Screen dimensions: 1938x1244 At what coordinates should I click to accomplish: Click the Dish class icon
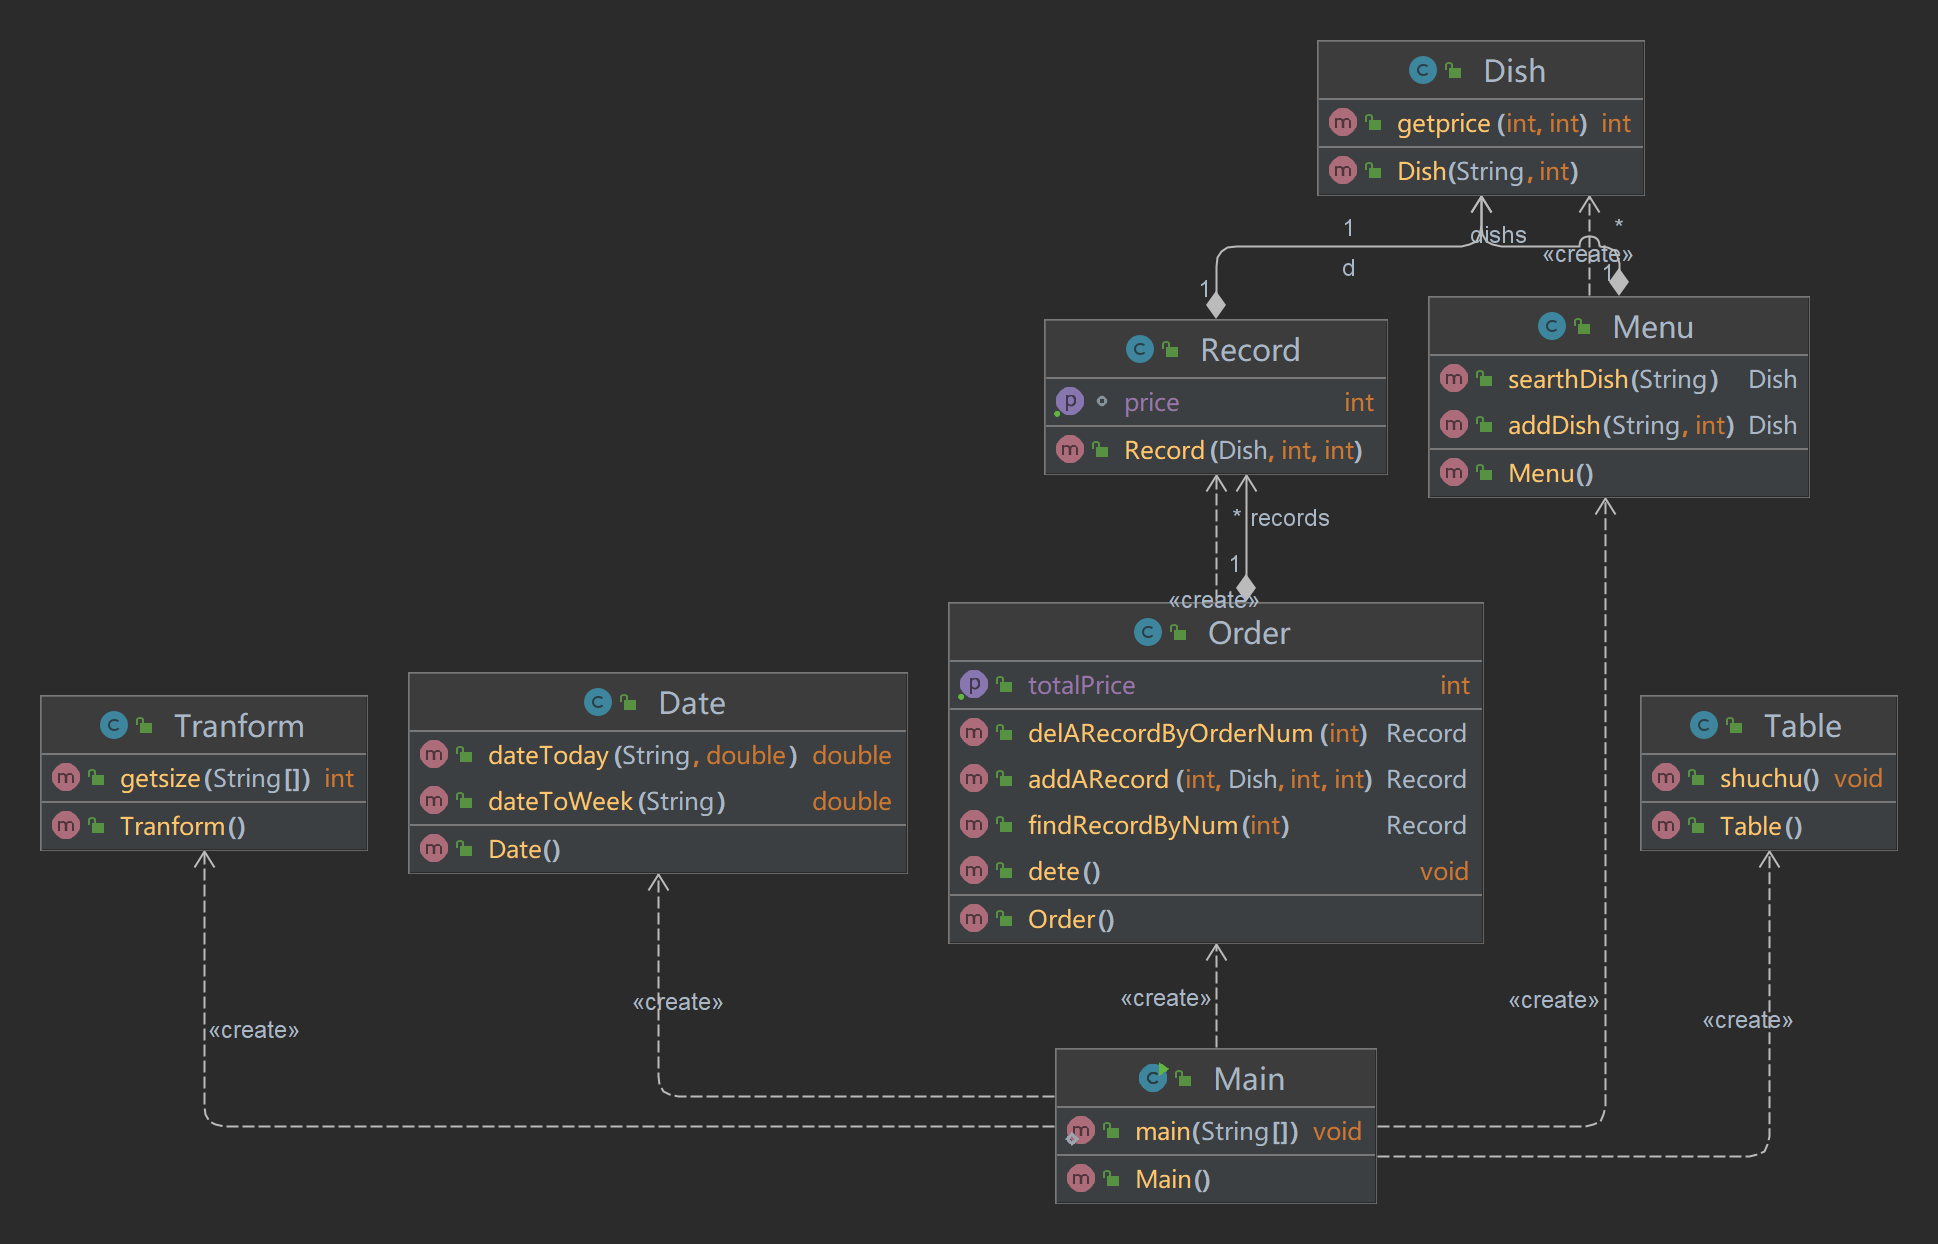click(1422, 71)
